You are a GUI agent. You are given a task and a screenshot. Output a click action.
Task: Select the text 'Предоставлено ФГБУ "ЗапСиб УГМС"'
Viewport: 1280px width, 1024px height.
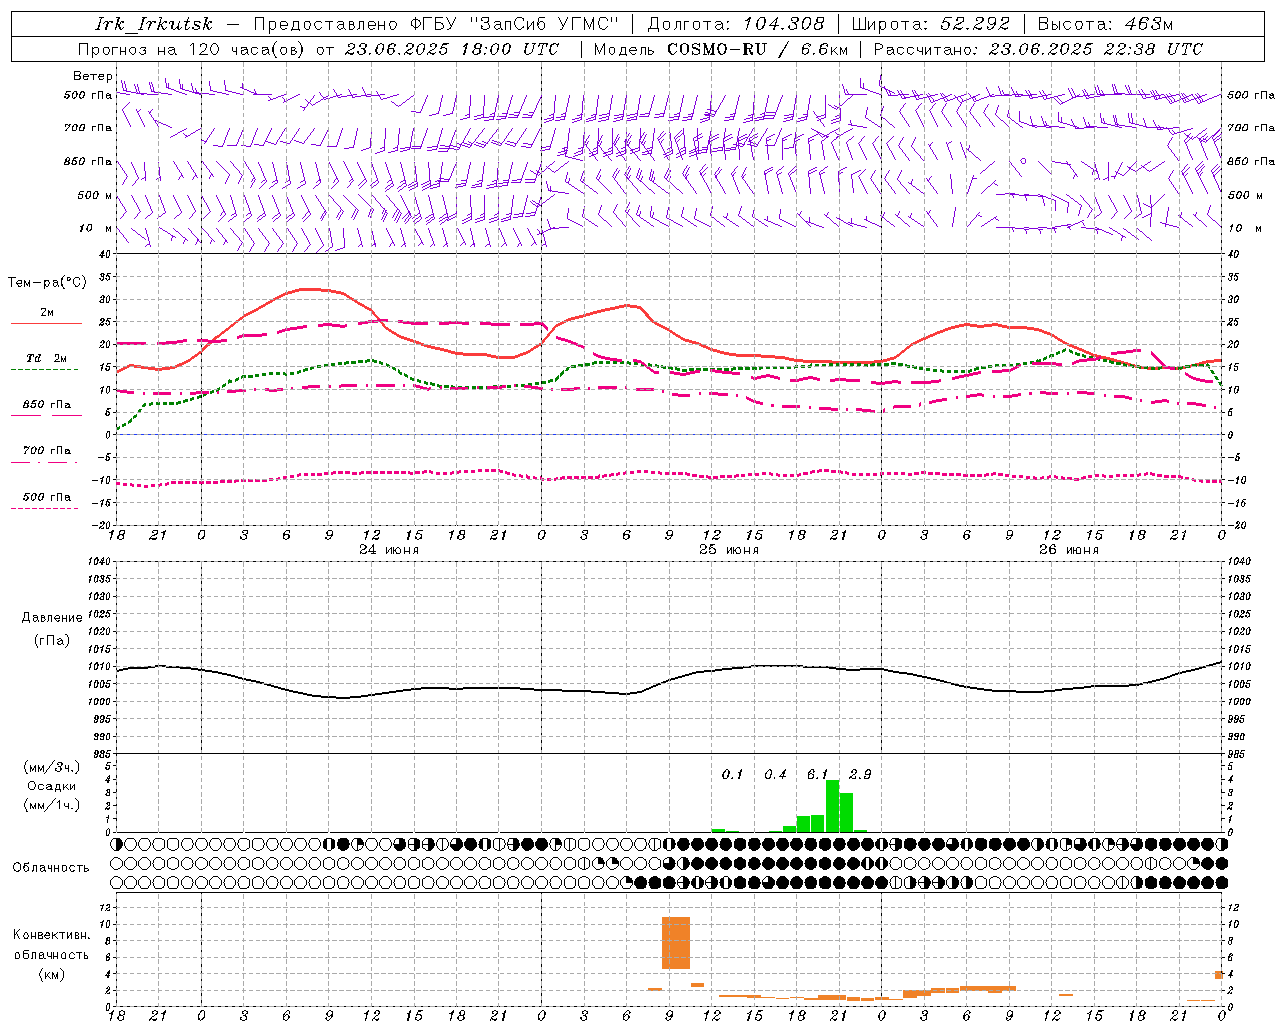[x=436, y=24]
